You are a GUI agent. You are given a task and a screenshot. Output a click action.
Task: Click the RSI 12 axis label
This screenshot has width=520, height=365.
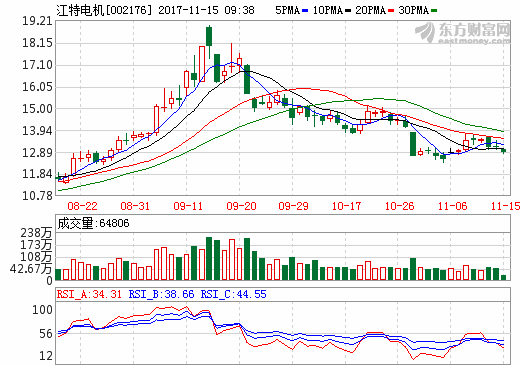(46, 356)
